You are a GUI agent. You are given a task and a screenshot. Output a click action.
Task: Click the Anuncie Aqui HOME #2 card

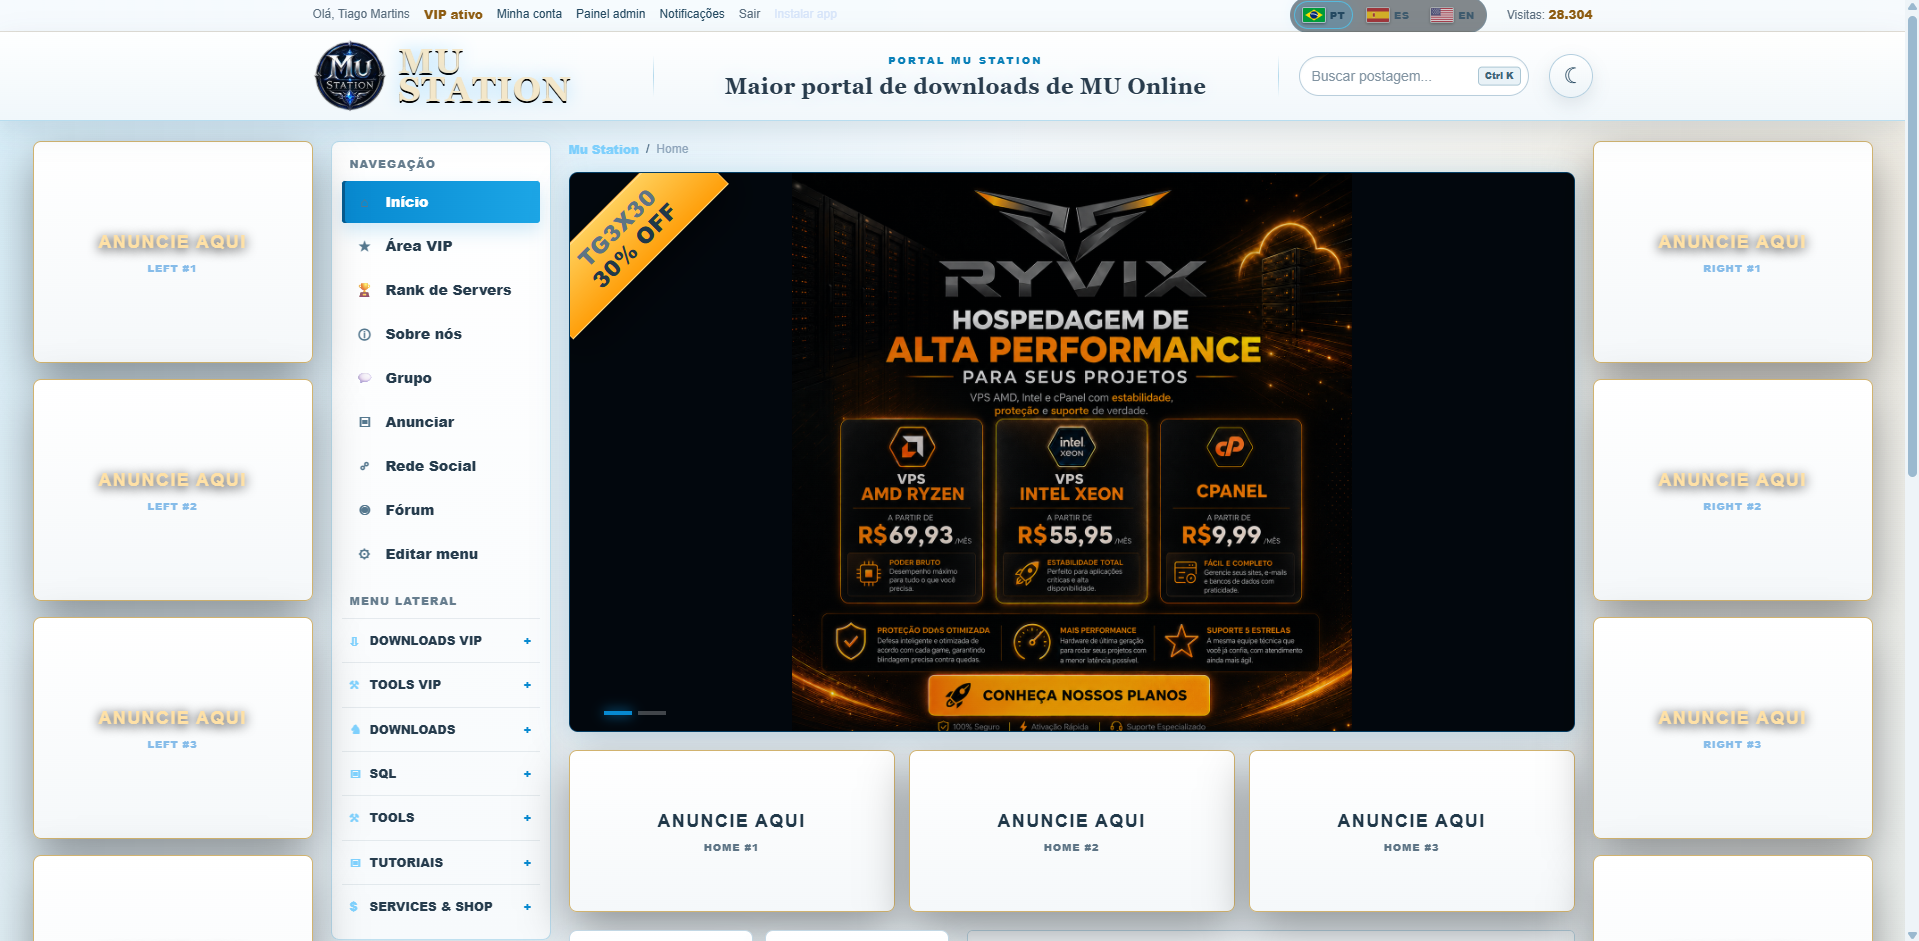[1072, 831]
